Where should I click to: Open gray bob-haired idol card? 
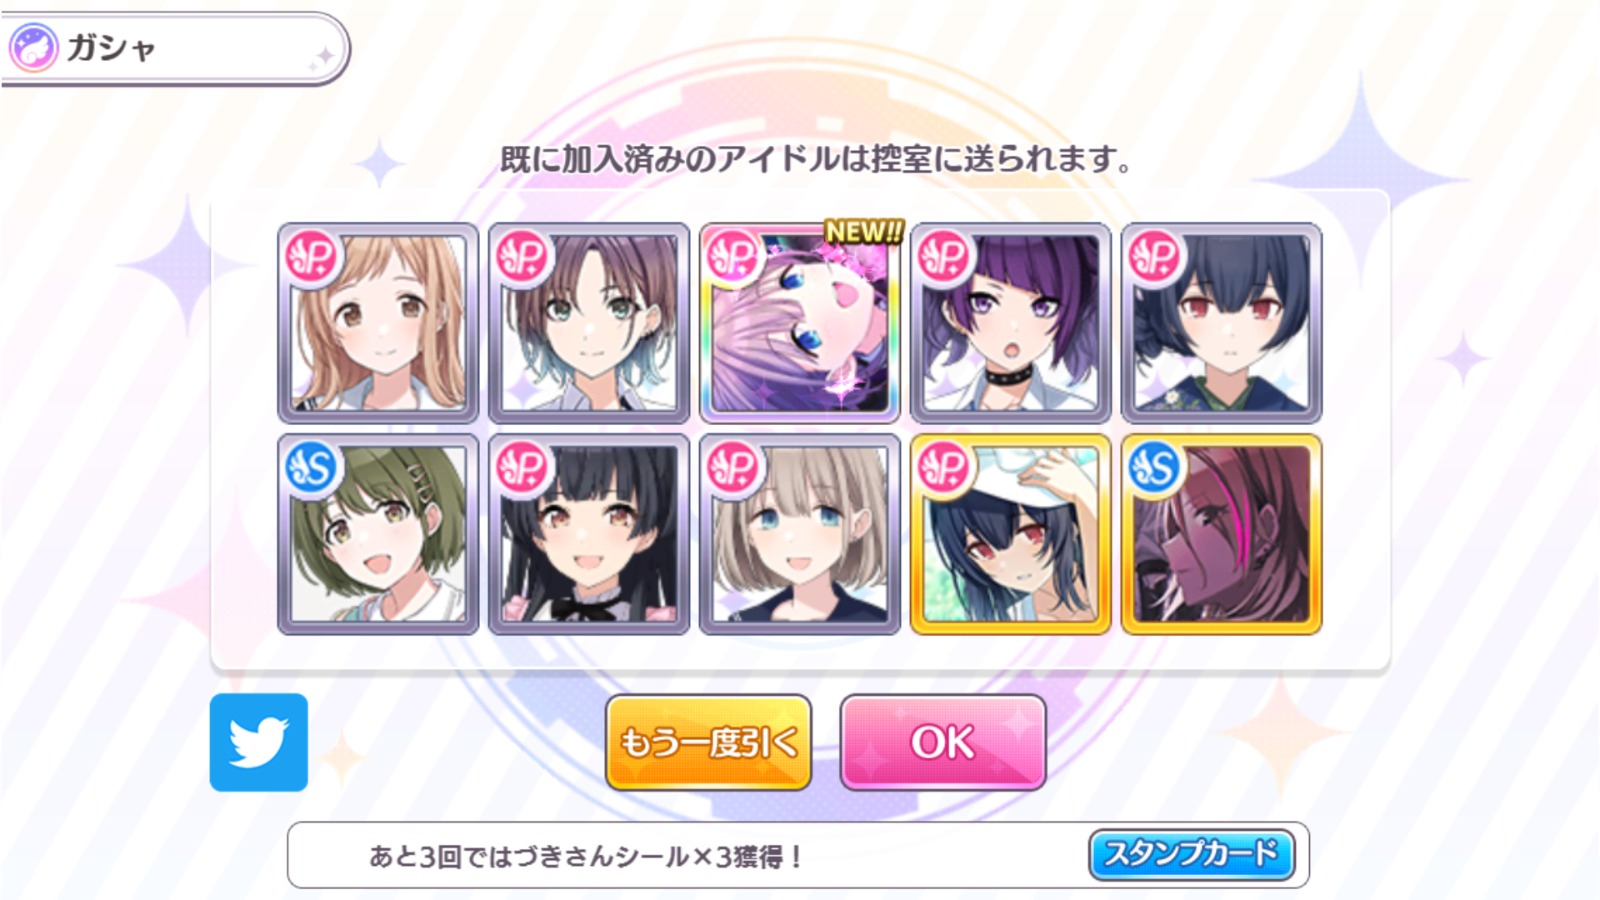tap(799, 534)
